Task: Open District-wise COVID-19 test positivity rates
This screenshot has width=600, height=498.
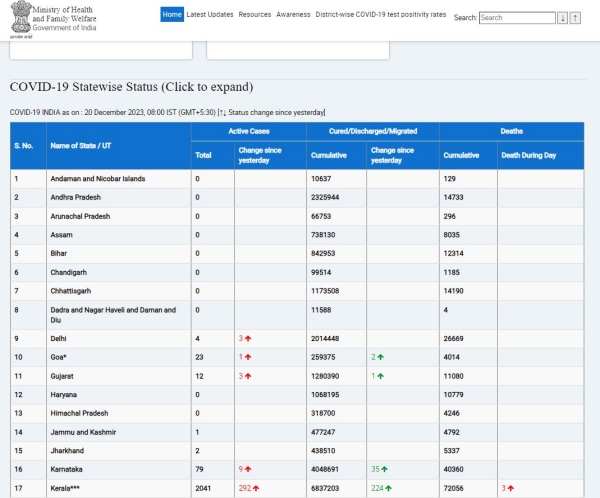Action: pos(381,15)
